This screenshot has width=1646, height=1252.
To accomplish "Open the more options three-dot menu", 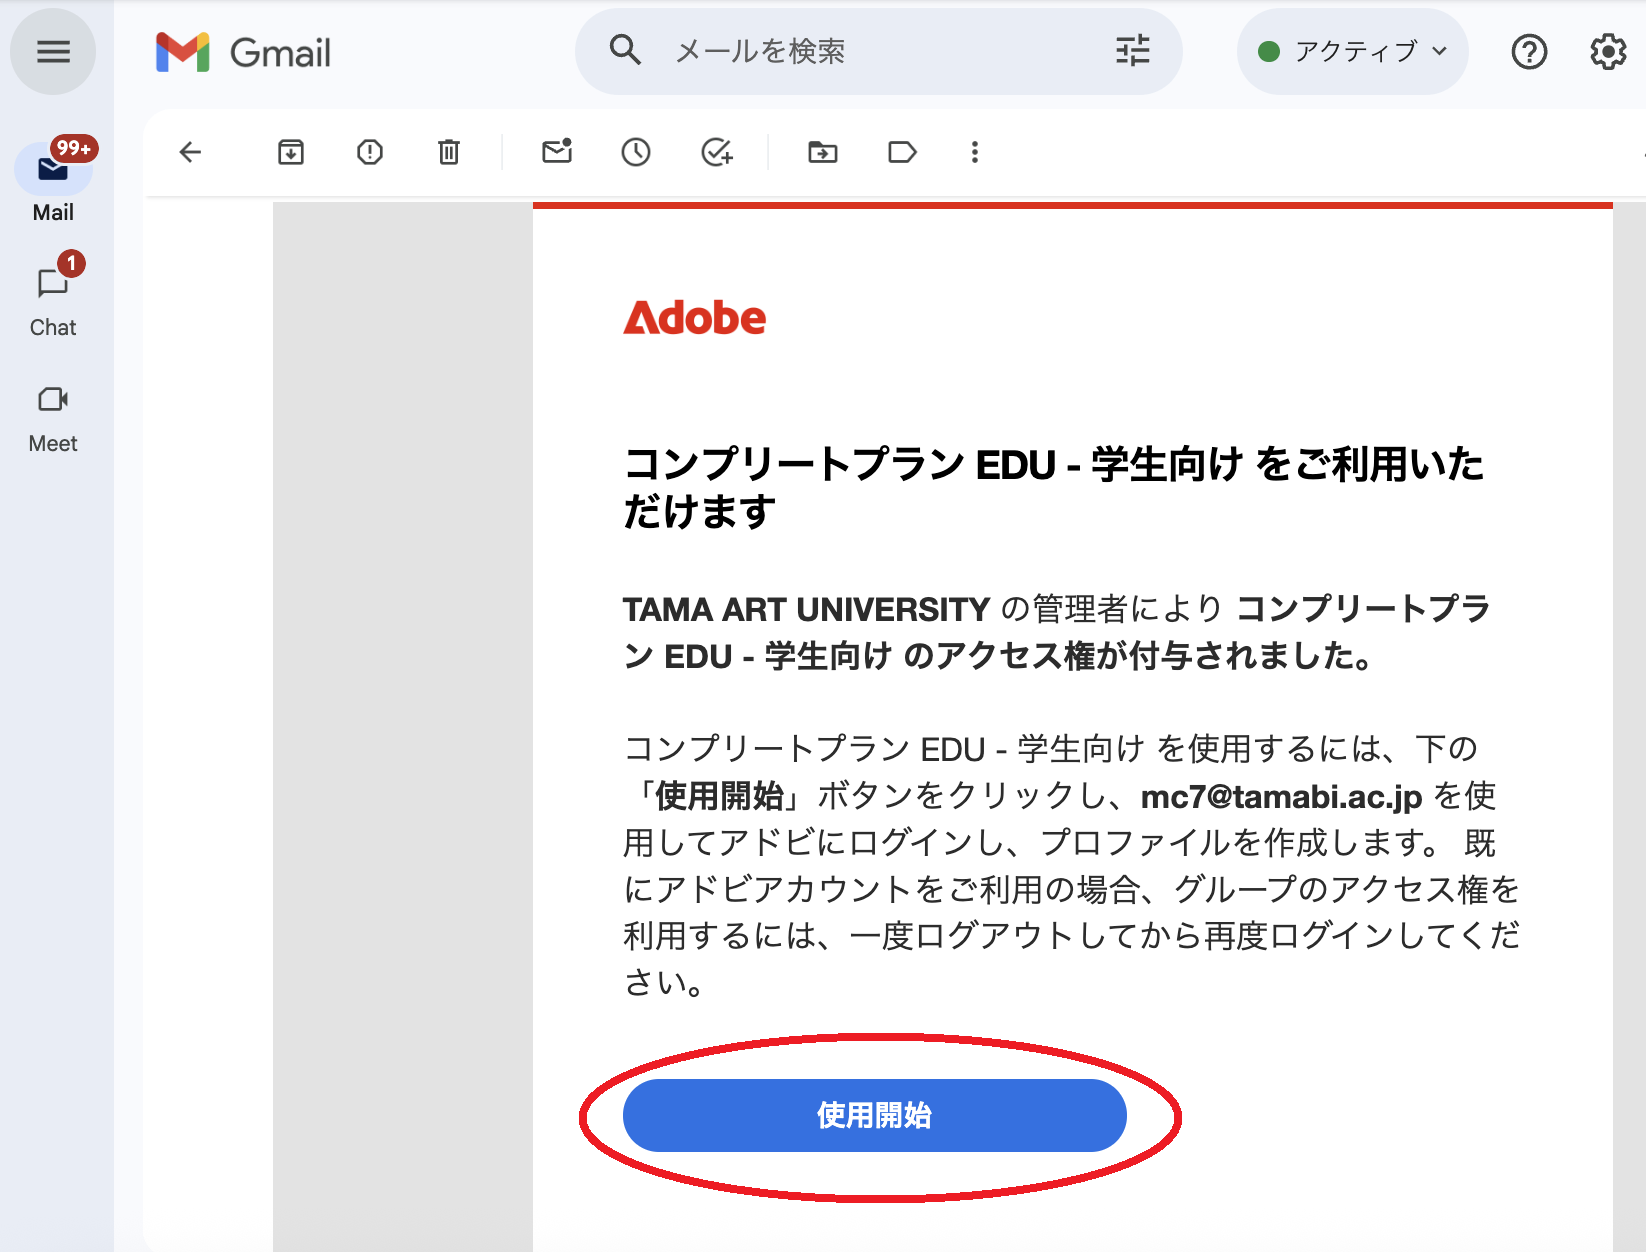I will (x=975, y=152).
